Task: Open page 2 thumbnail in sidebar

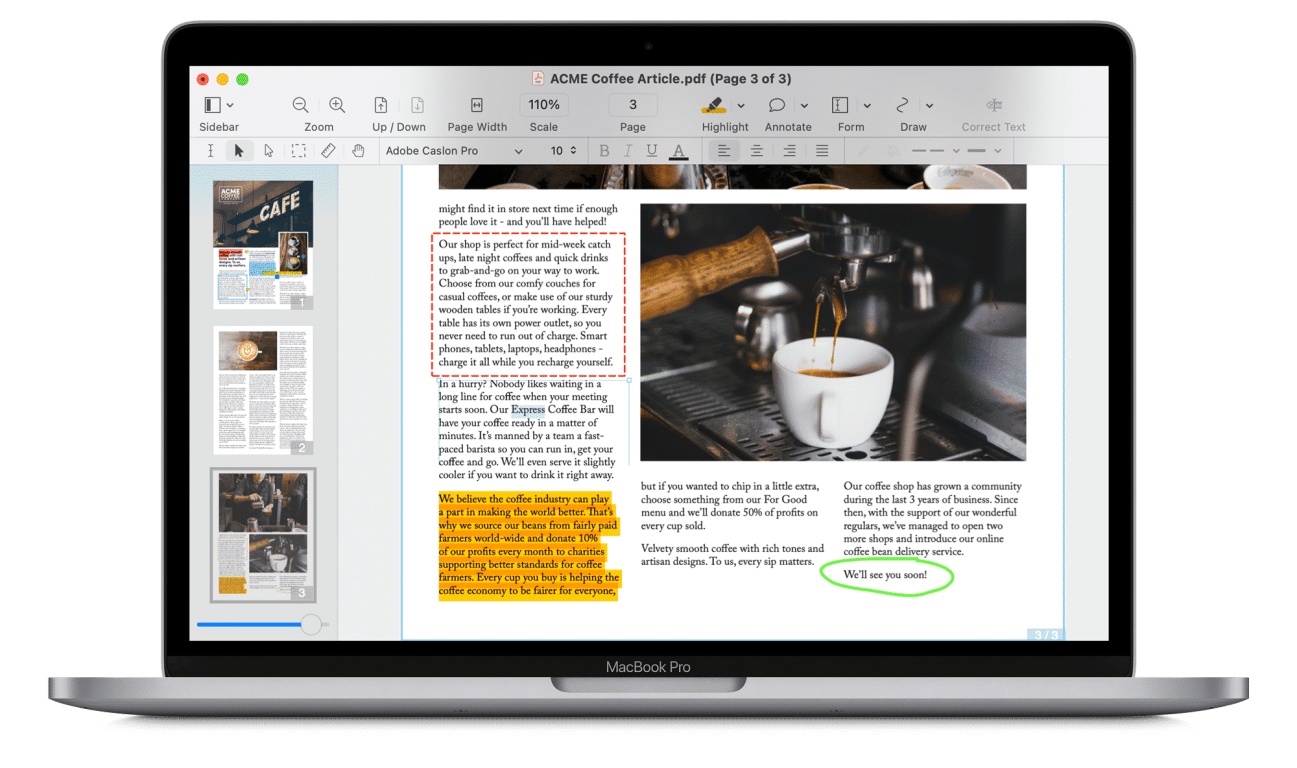Action: click(263, 390)
